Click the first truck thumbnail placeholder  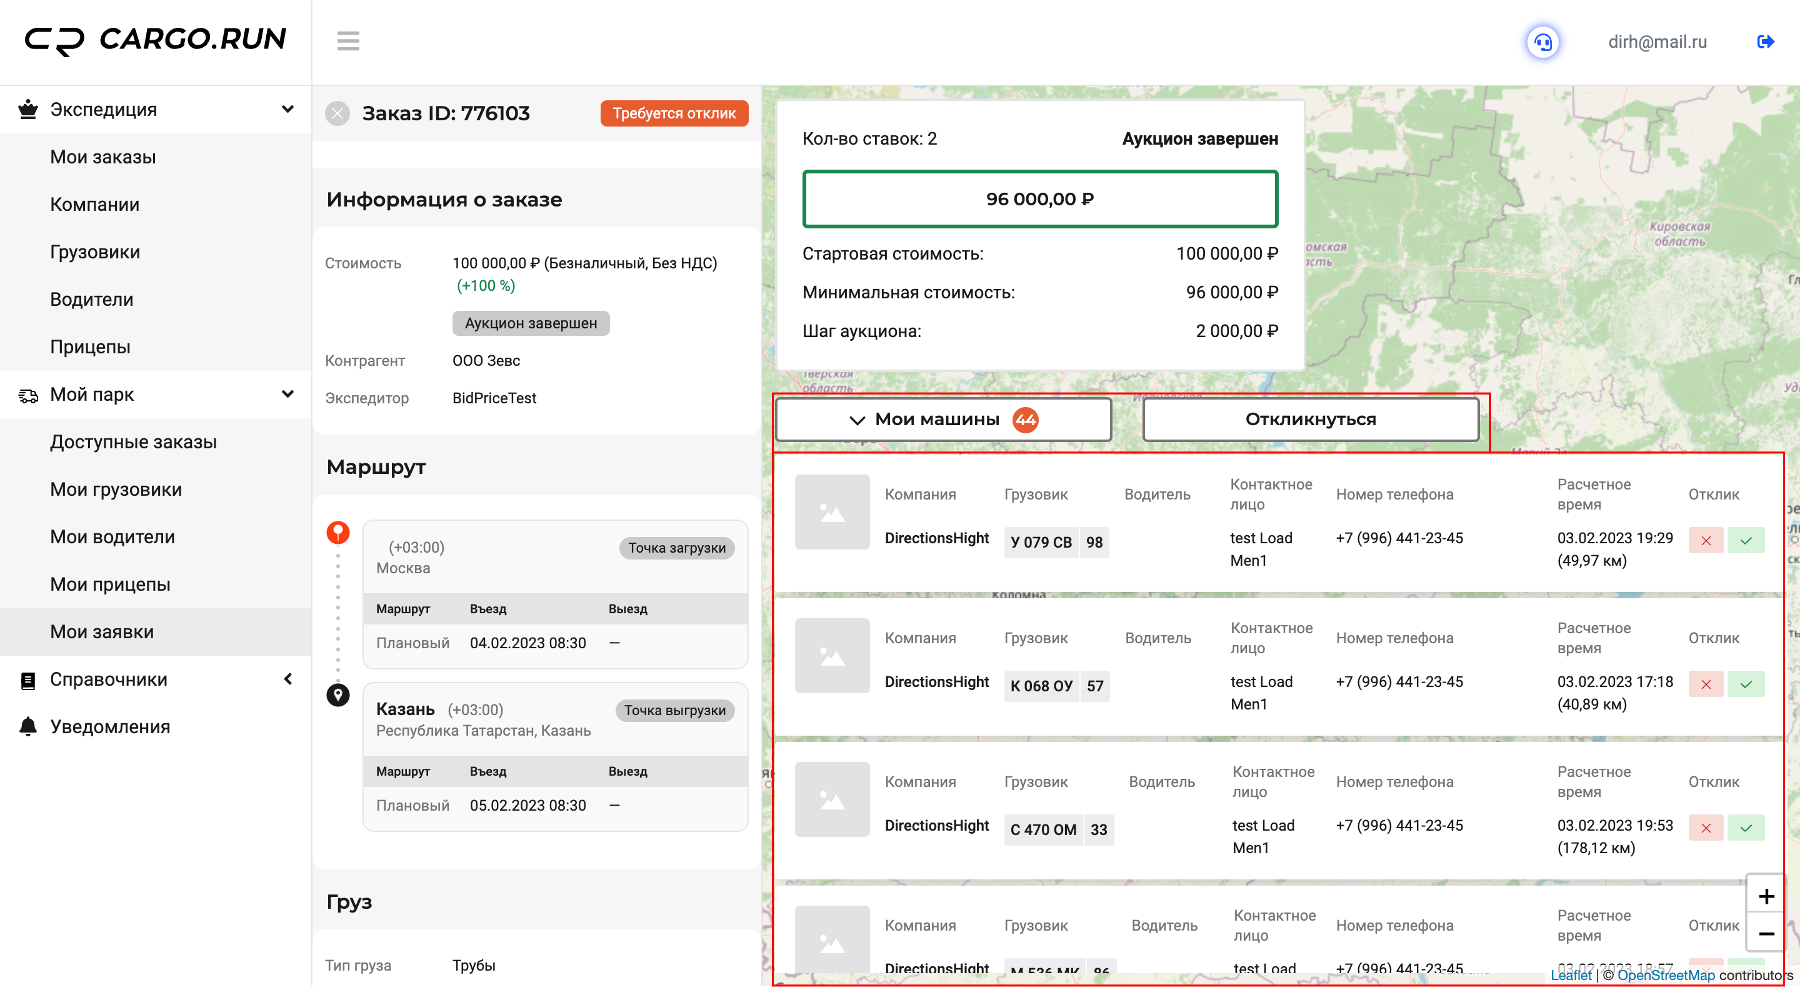click(832, 512)
